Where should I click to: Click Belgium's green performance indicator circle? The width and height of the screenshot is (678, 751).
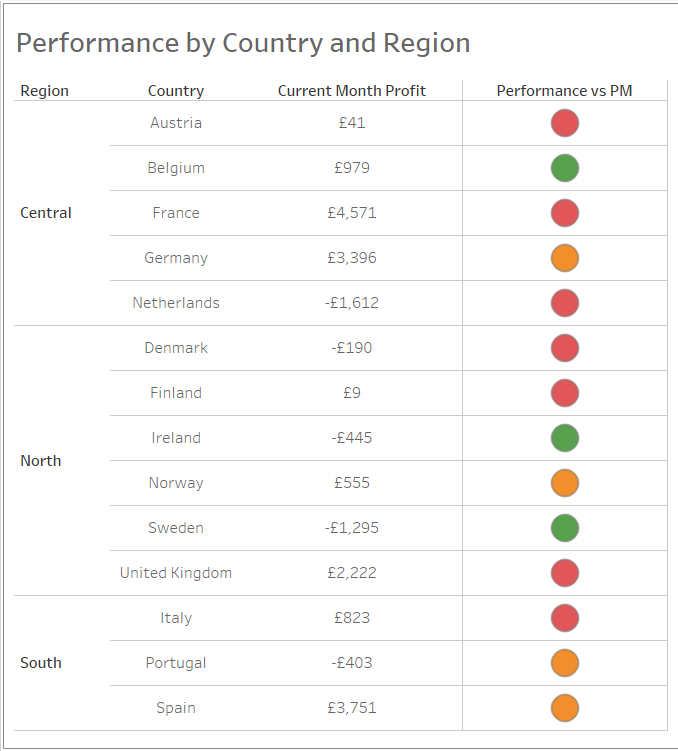tap(565, 168)
